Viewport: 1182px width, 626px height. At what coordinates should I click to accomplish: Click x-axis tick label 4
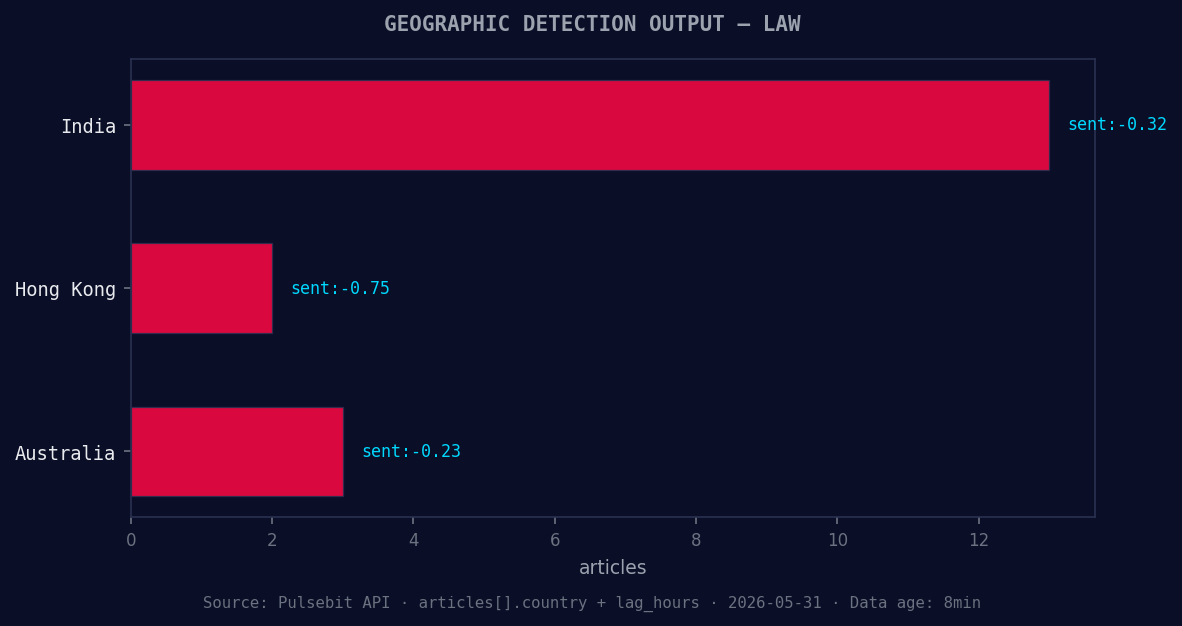[x=413, y=540]
